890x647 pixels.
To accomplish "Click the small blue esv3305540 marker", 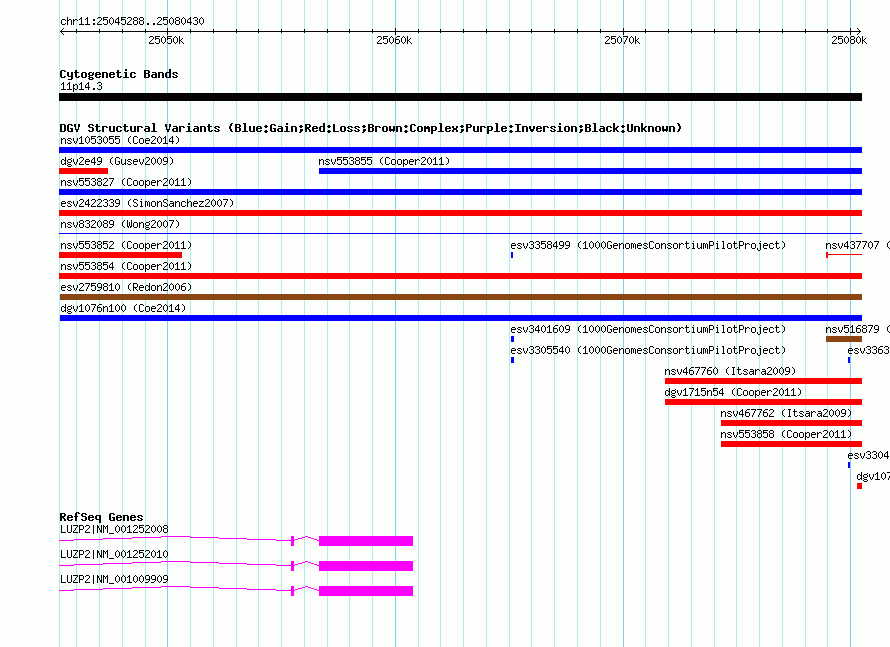I will coord(512,360).
